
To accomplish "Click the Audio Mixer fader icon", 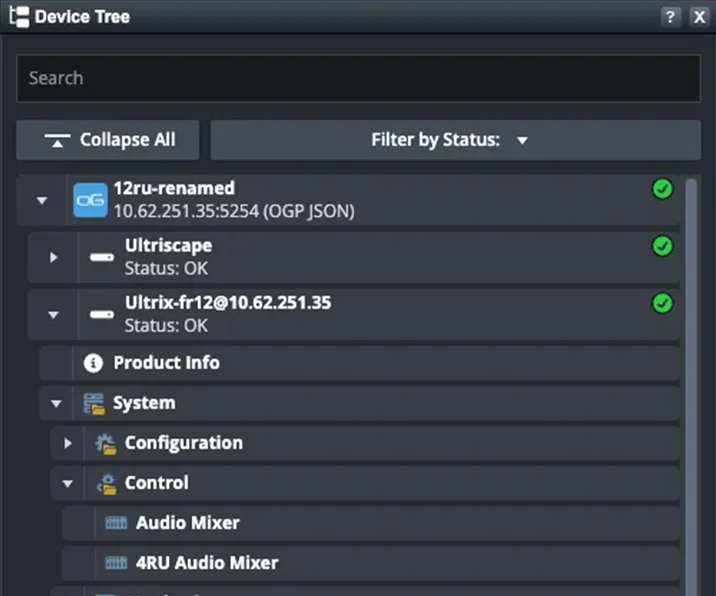I will pyautogui.click(x=116, y=522).
